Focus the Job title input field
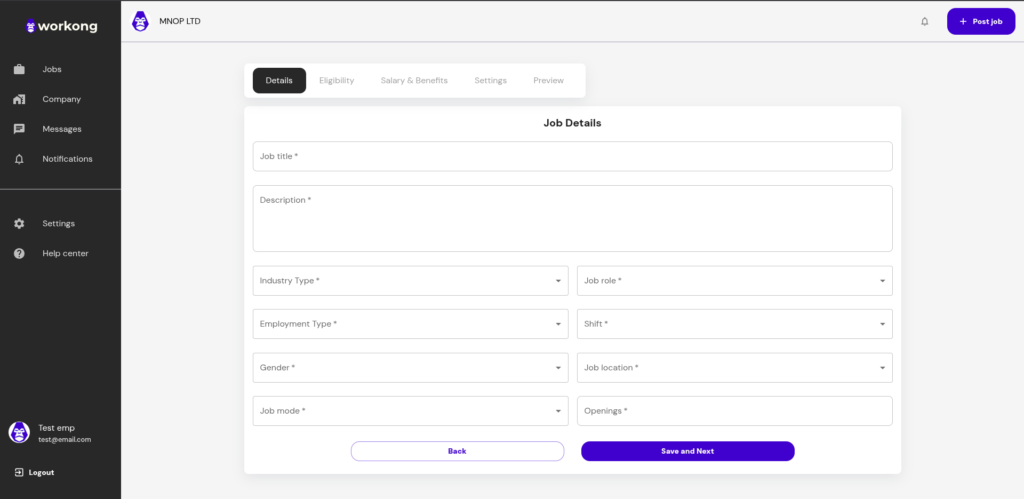 573,157
